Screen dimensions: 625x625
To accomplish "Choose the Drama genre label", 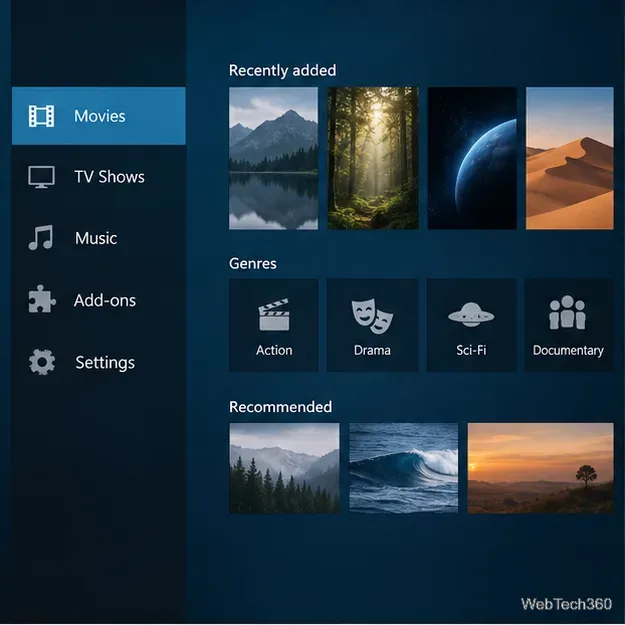I will [372, 350].
